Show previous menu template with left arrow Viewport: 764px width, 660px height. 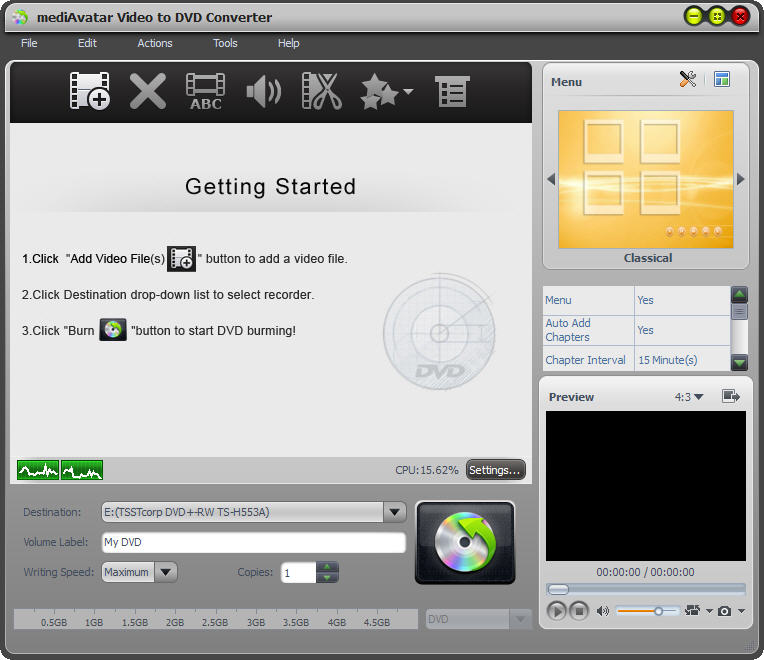coord(551,179)
